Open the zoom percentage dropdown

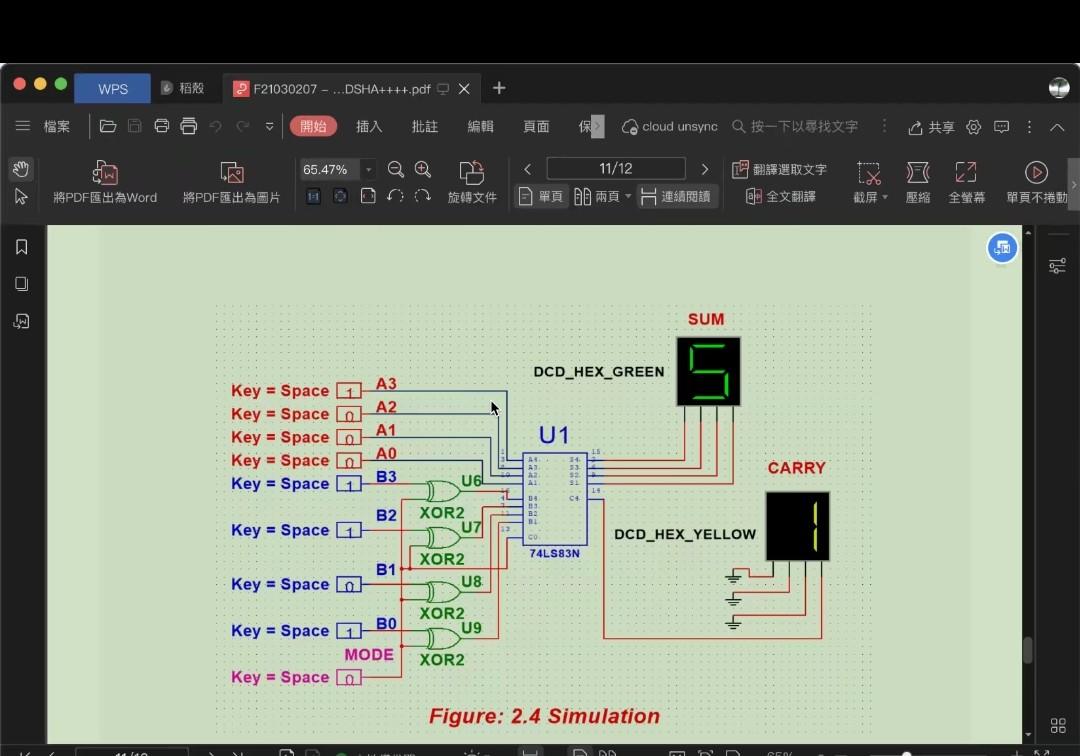(367, 169)
